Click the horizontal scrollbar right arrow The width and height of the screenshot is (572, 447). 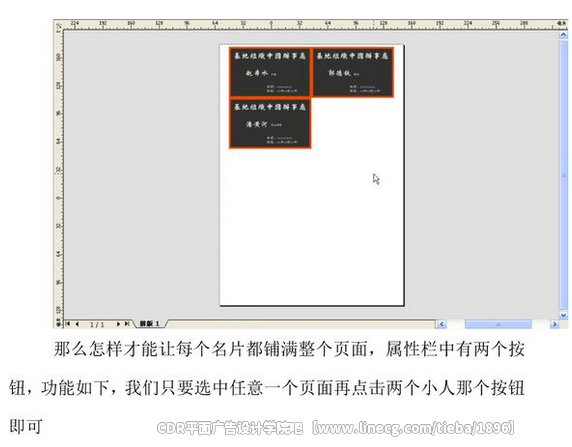554,324
